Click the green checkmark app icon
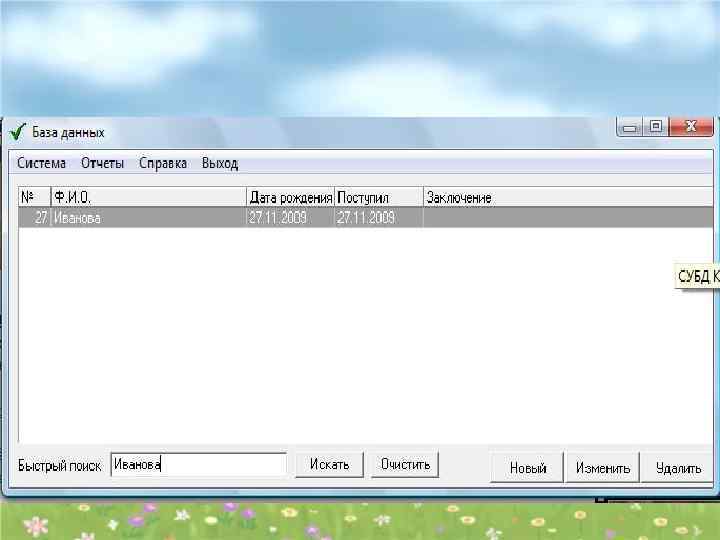The image size is (720, 540). tap(18, 132)
